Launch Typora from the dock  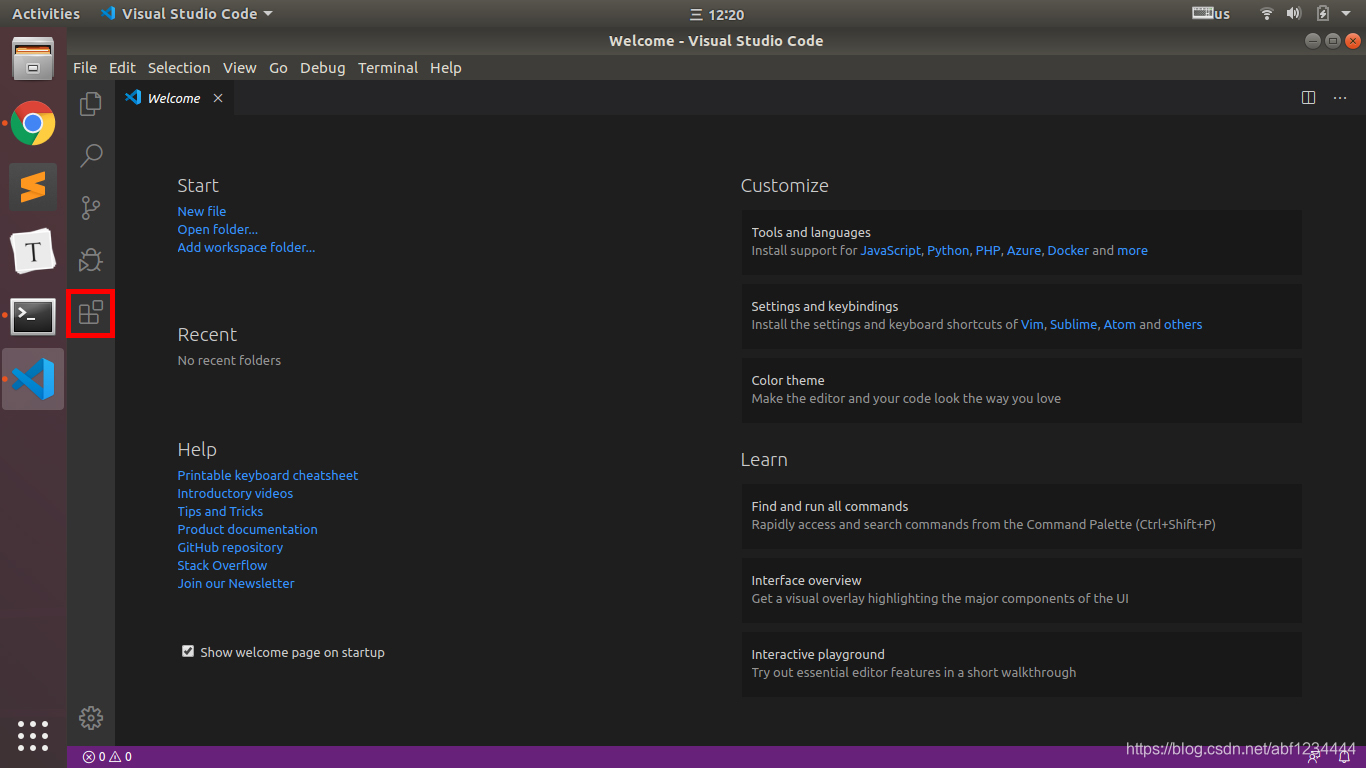(x=33, y=252)
